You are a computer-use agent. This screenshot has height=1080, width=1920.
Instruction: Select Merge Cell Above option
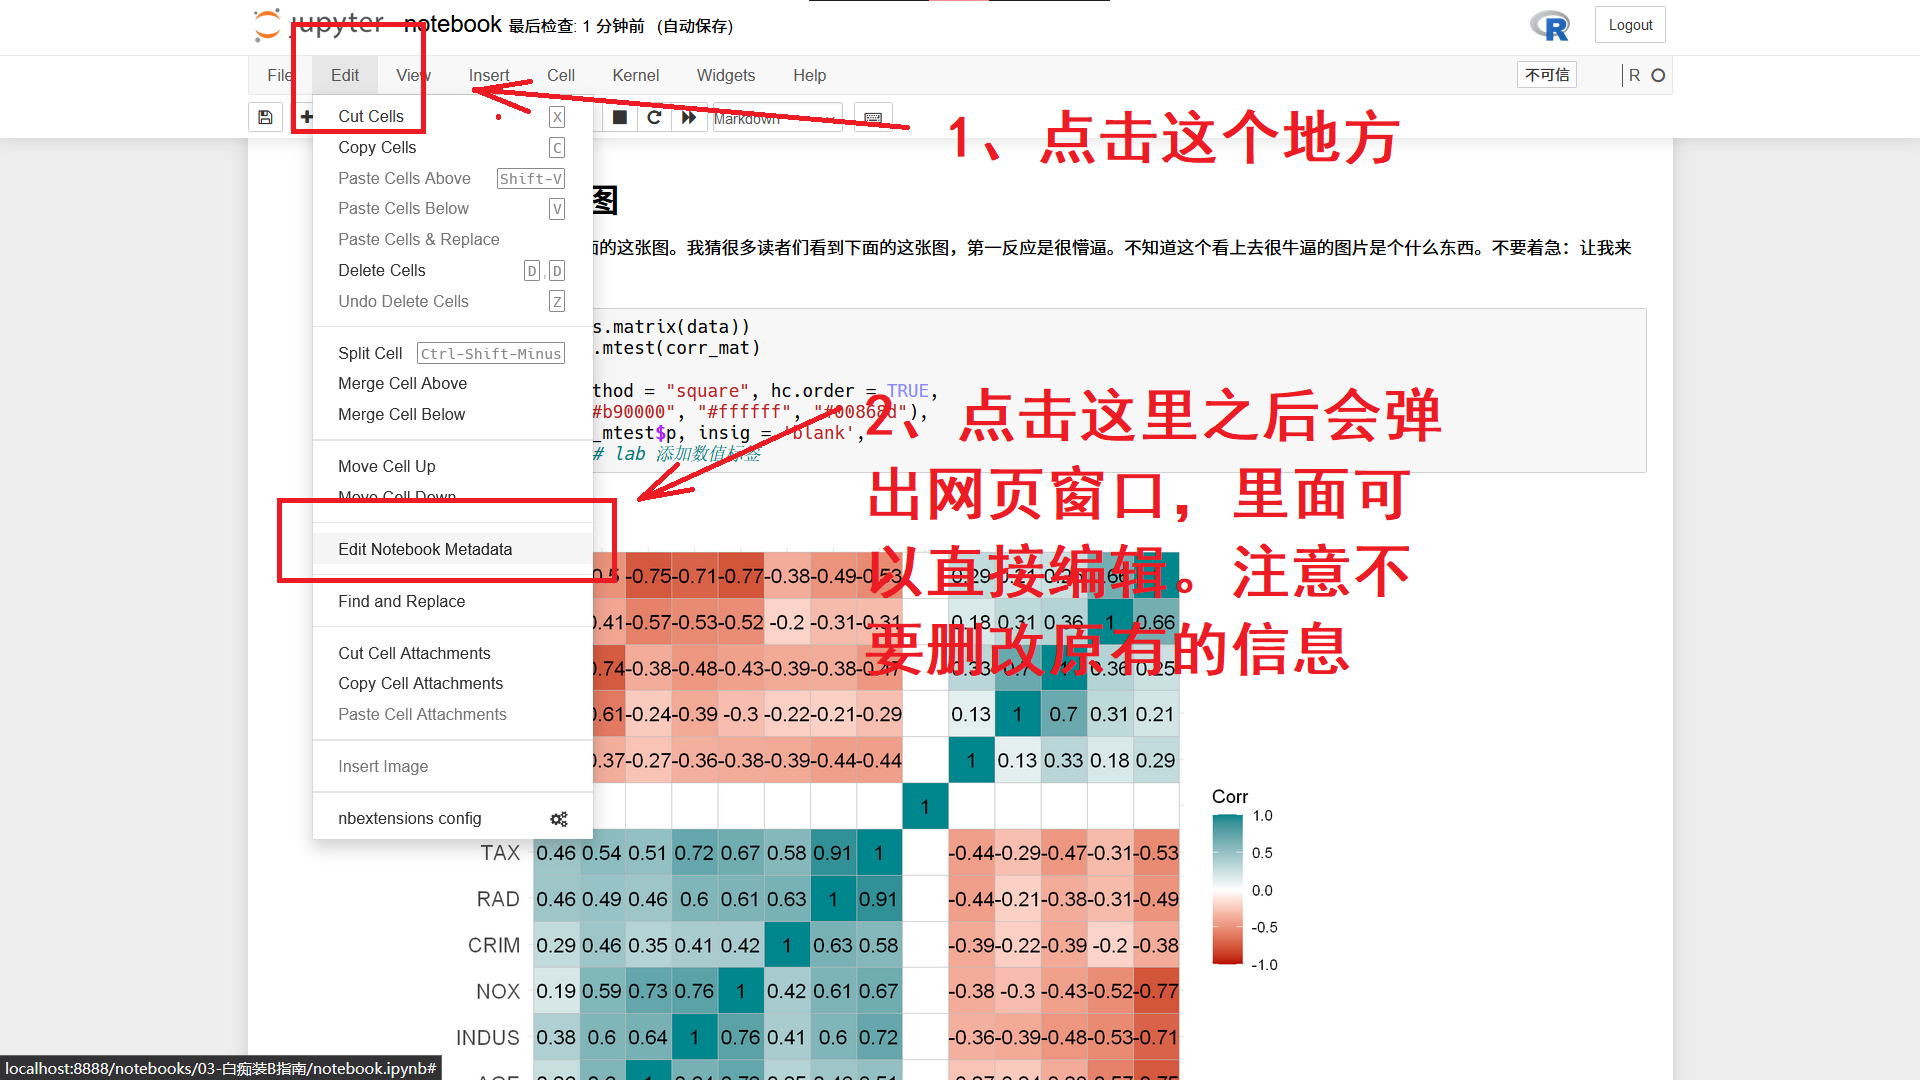402,383
